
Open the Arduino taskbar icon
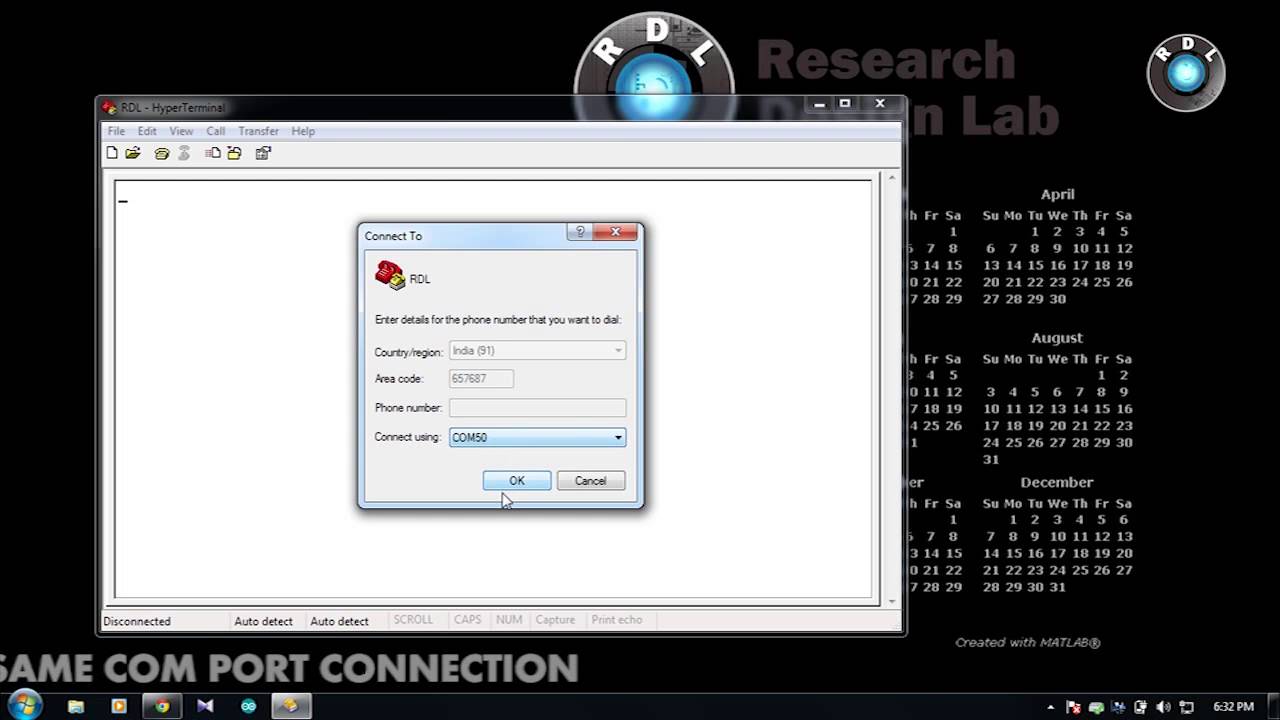click(x=248, y=706)
